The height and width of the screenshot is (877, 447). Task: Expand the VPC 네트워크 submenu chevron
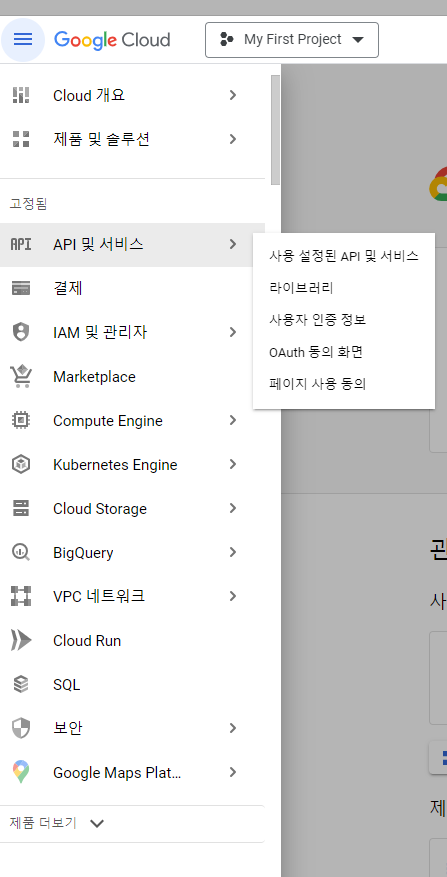(x=233, y=596)
